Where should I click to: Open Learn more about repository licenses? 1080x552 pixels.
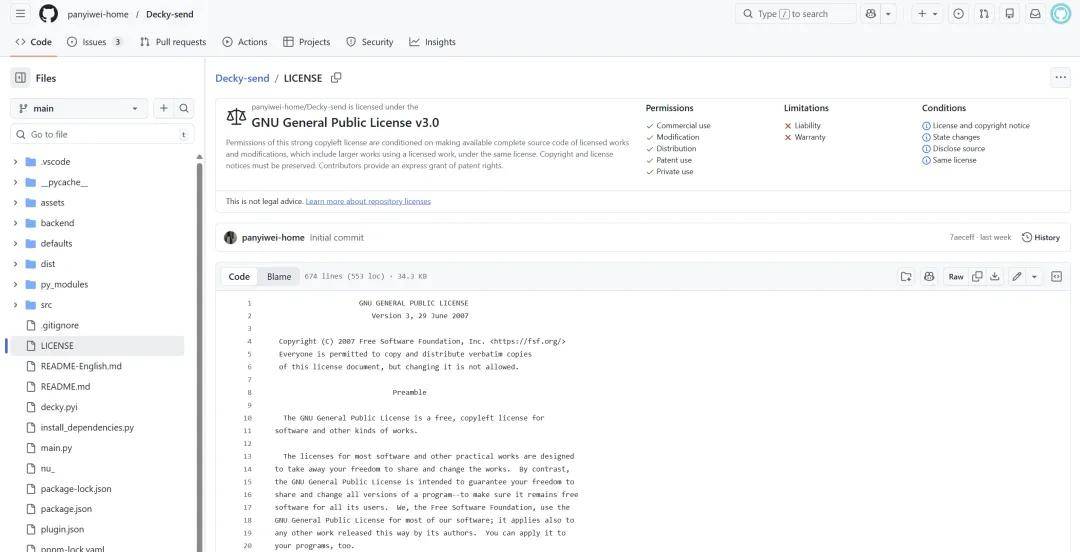click(x=368, y=201)
